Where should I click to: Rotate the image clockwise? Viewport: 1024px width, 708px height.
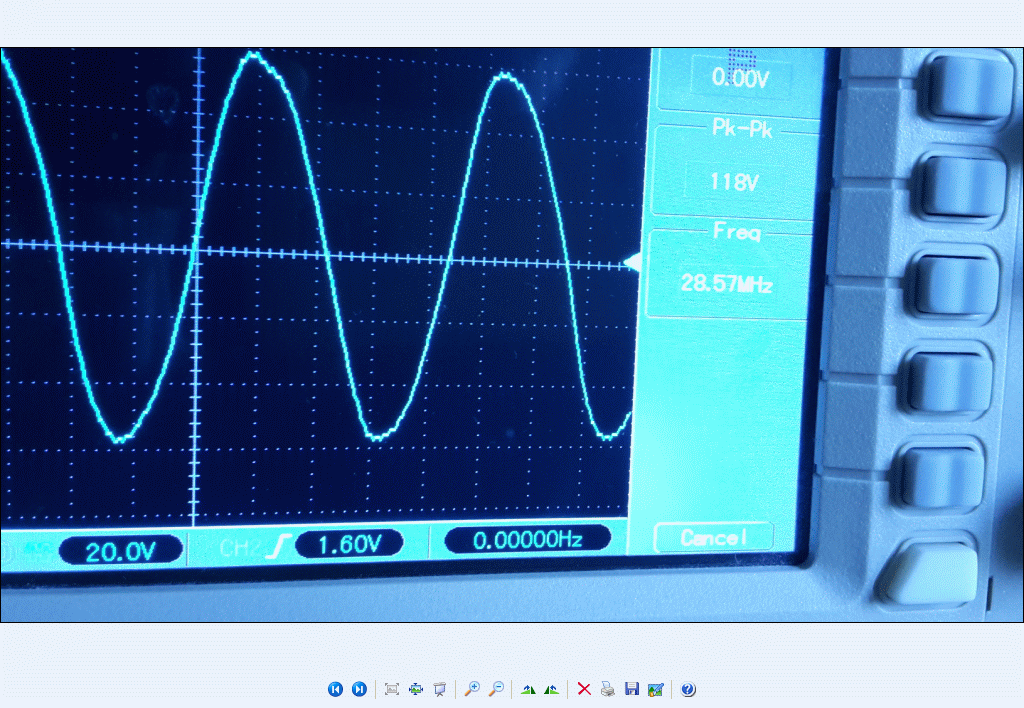point(528,689)
